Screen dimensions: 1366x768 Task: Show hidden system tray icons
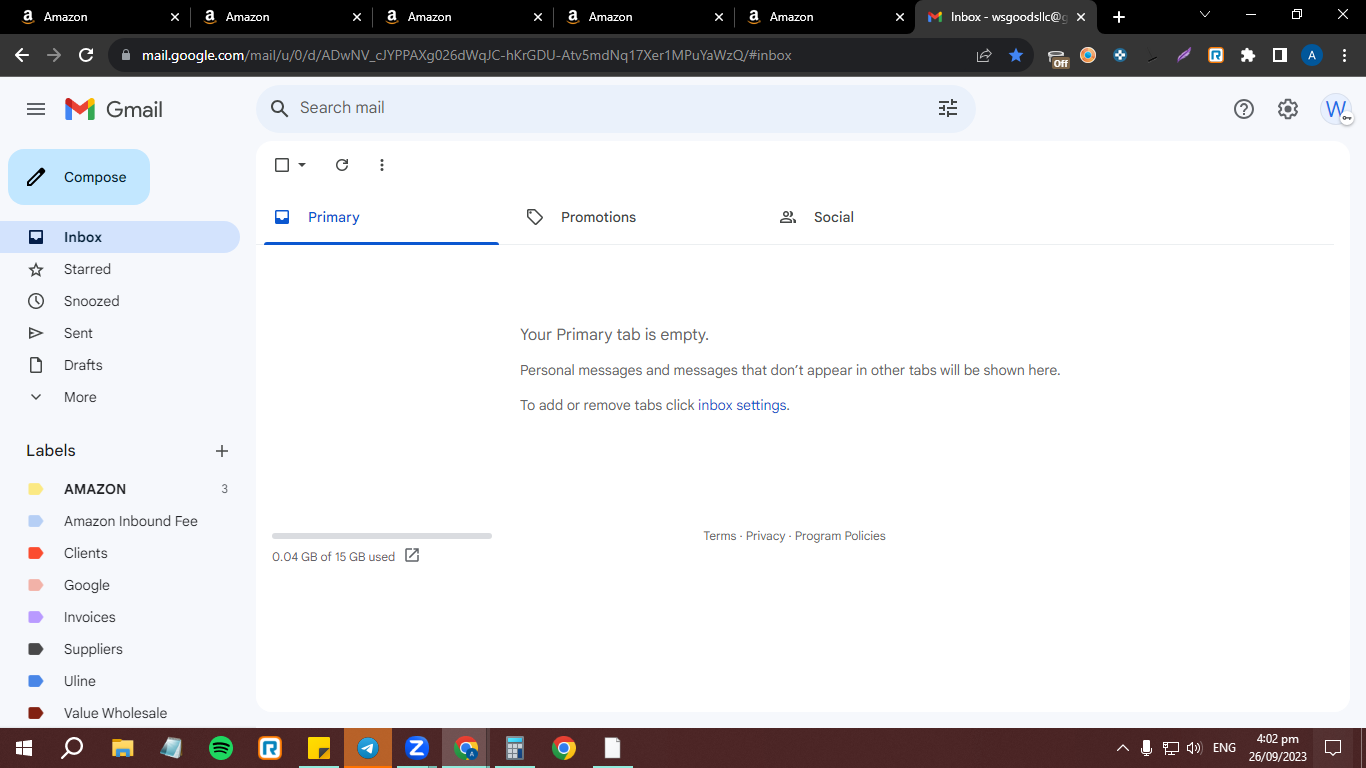pyautogui.click(x=1122, y=748)
